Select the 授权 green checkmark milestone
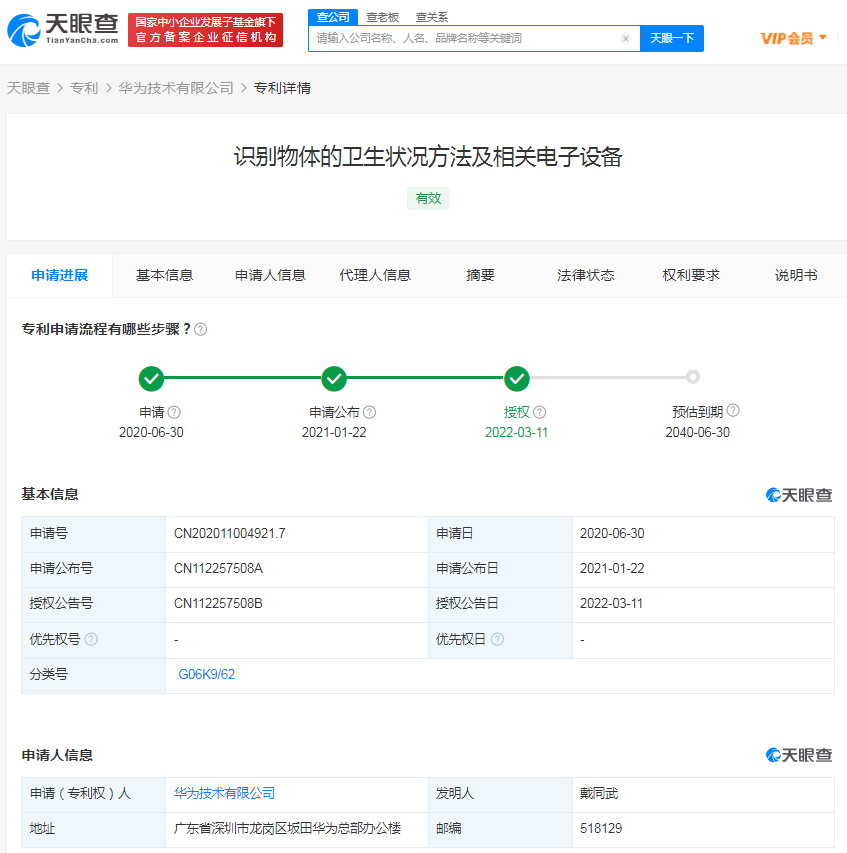The image size is (847, 853). (517, 379)
